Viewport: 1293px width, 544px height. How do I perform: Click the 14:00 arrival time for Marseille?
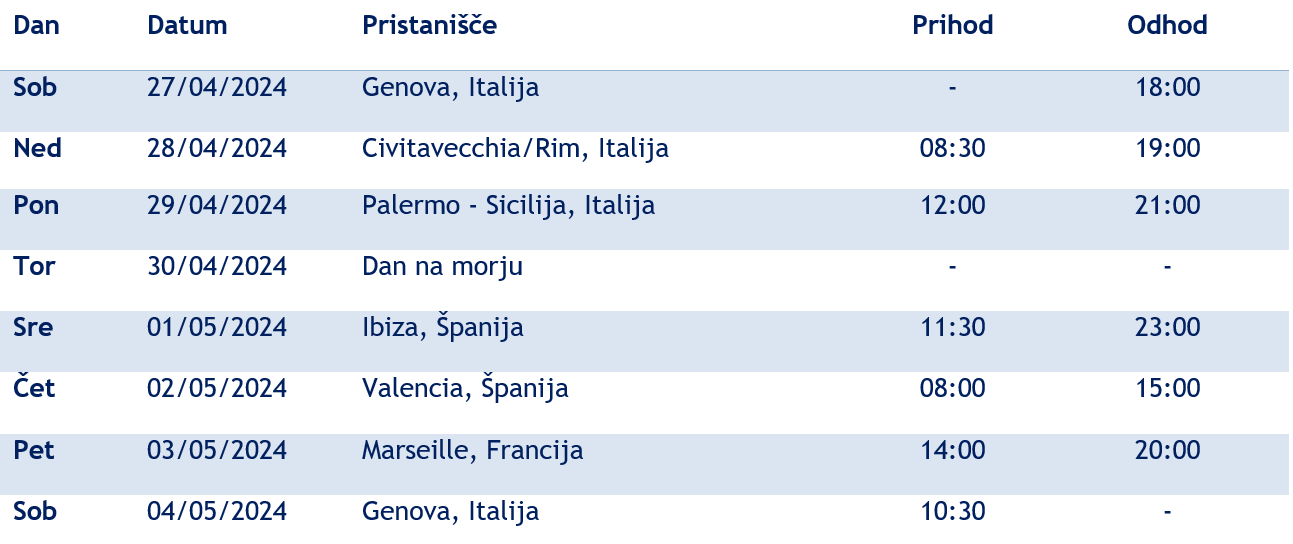point(952,451)
